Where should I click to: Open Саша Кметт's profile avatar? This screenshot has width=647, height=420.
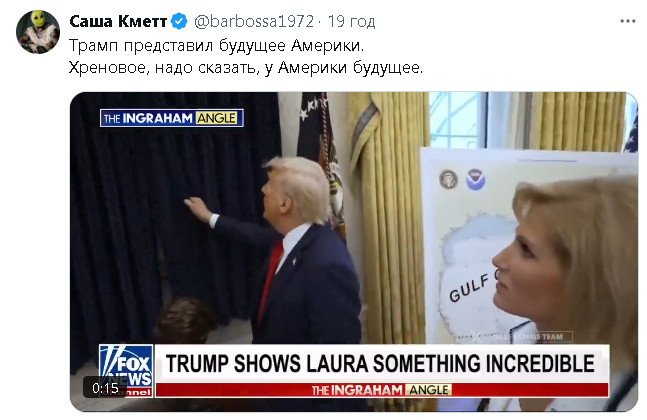click(38, 32)
